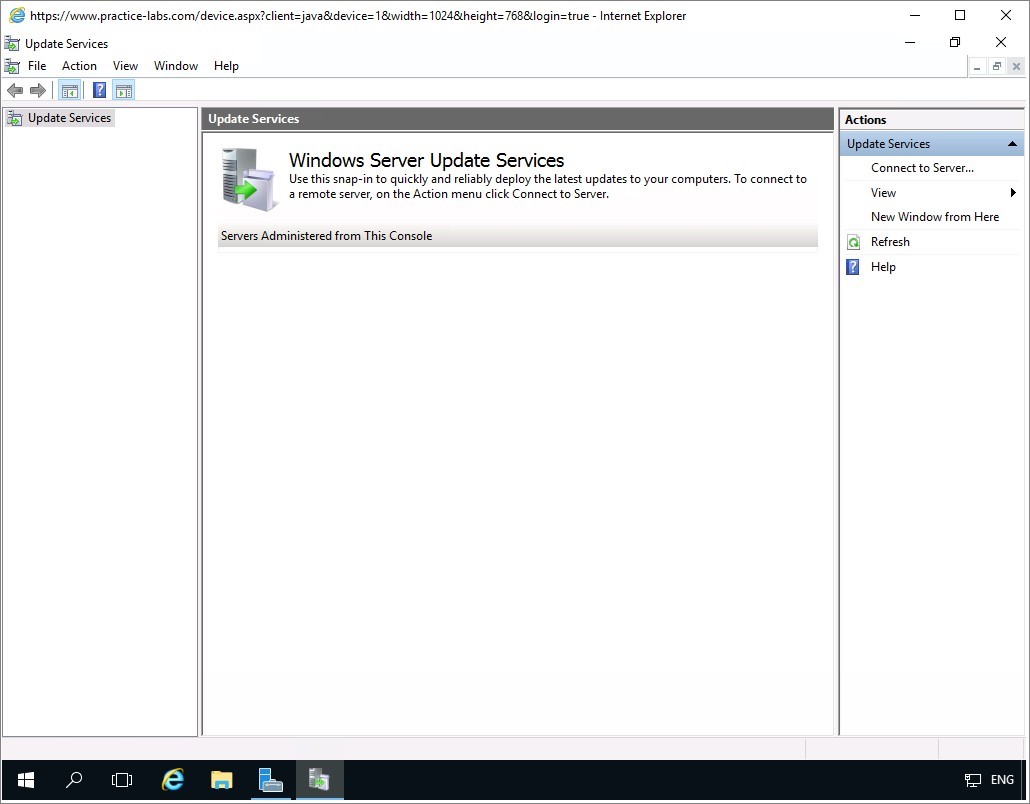This screenshot has width=1030, height=804.
Task: Click the blue Help toolbar icon
Action: [x=99, y=91]
